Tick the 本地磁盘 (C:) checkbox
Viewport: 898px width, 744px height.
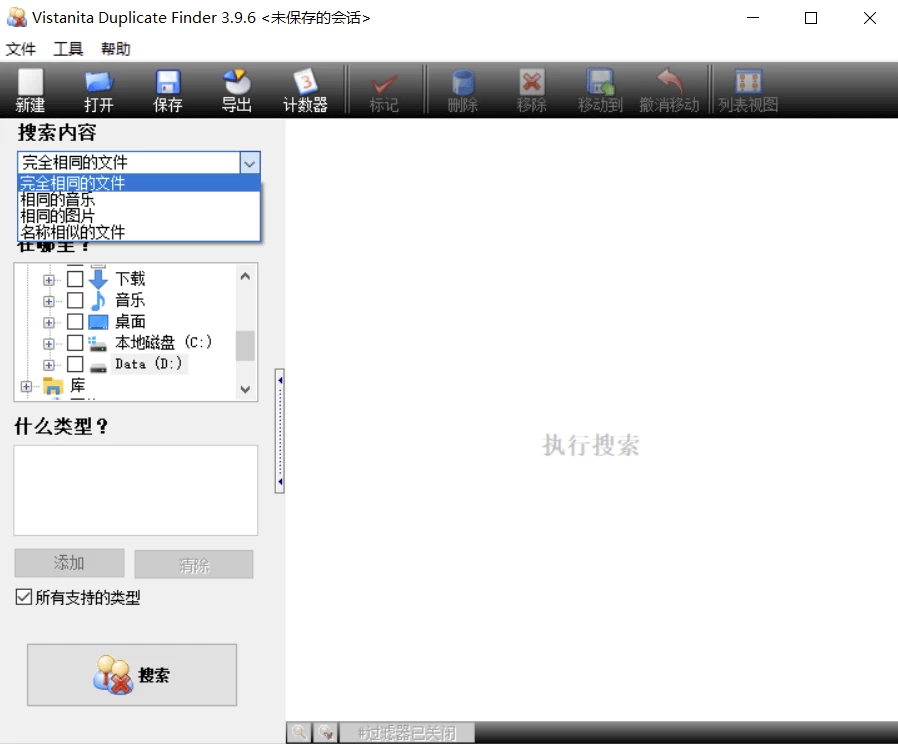click(75, 343)
